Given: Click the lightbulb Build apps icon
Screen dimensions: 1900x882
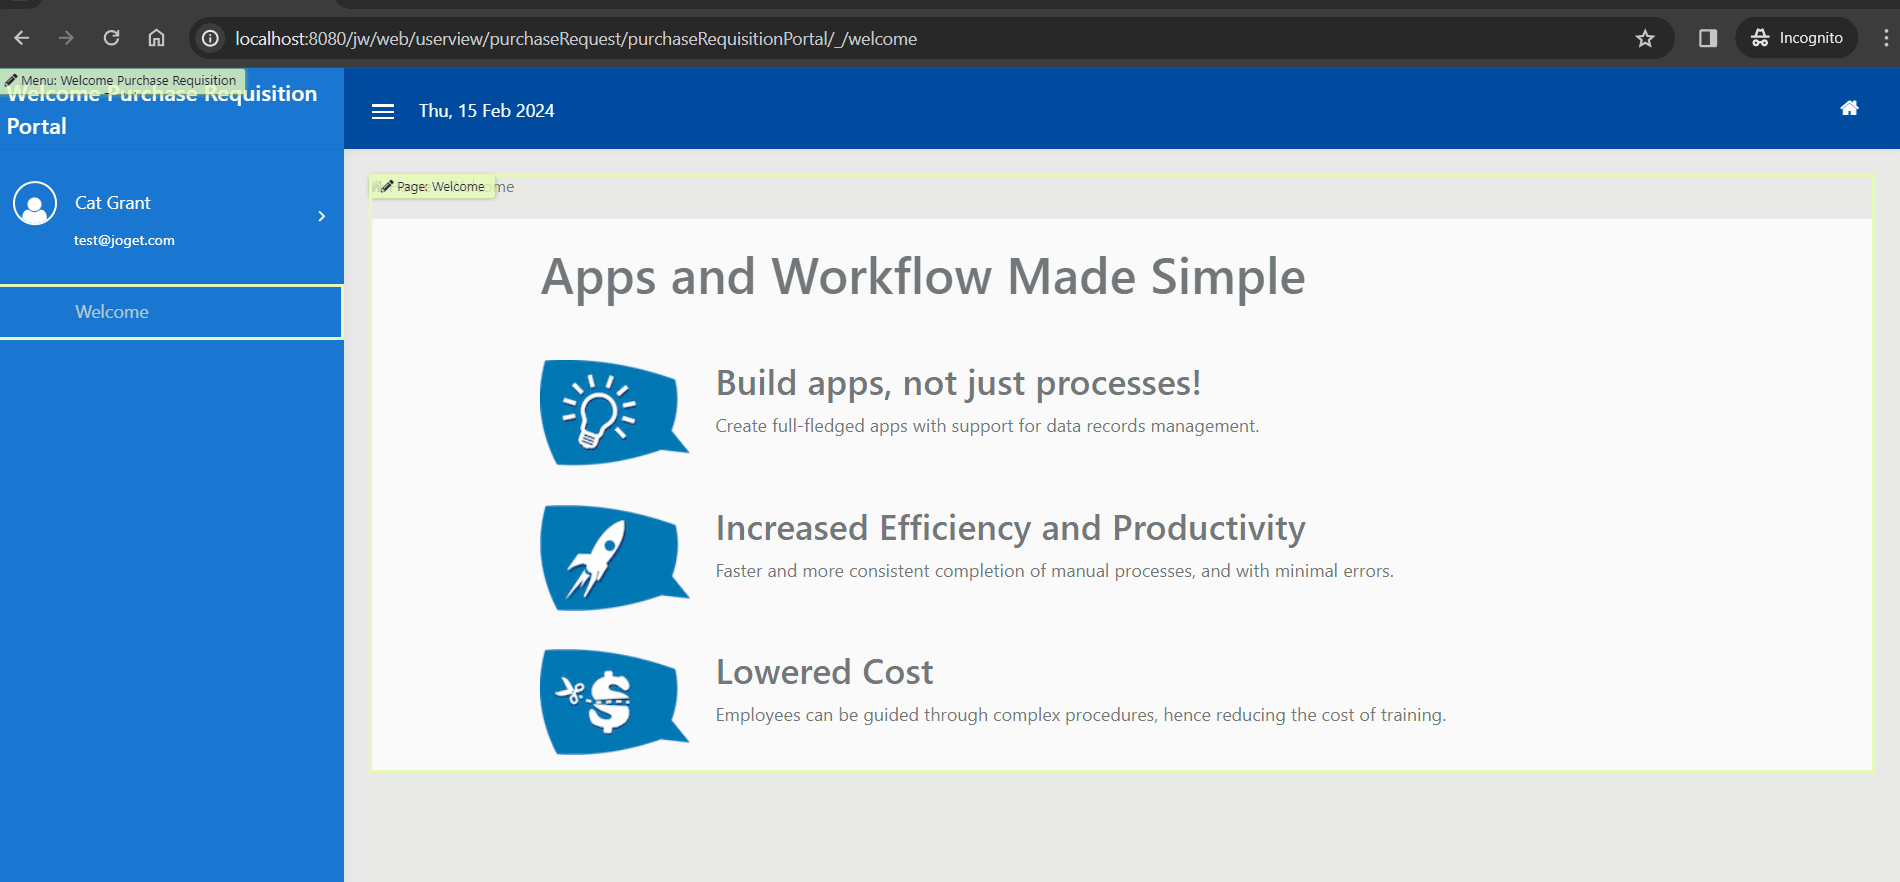Looking at the screenshot, I should (x=613, y=412).
